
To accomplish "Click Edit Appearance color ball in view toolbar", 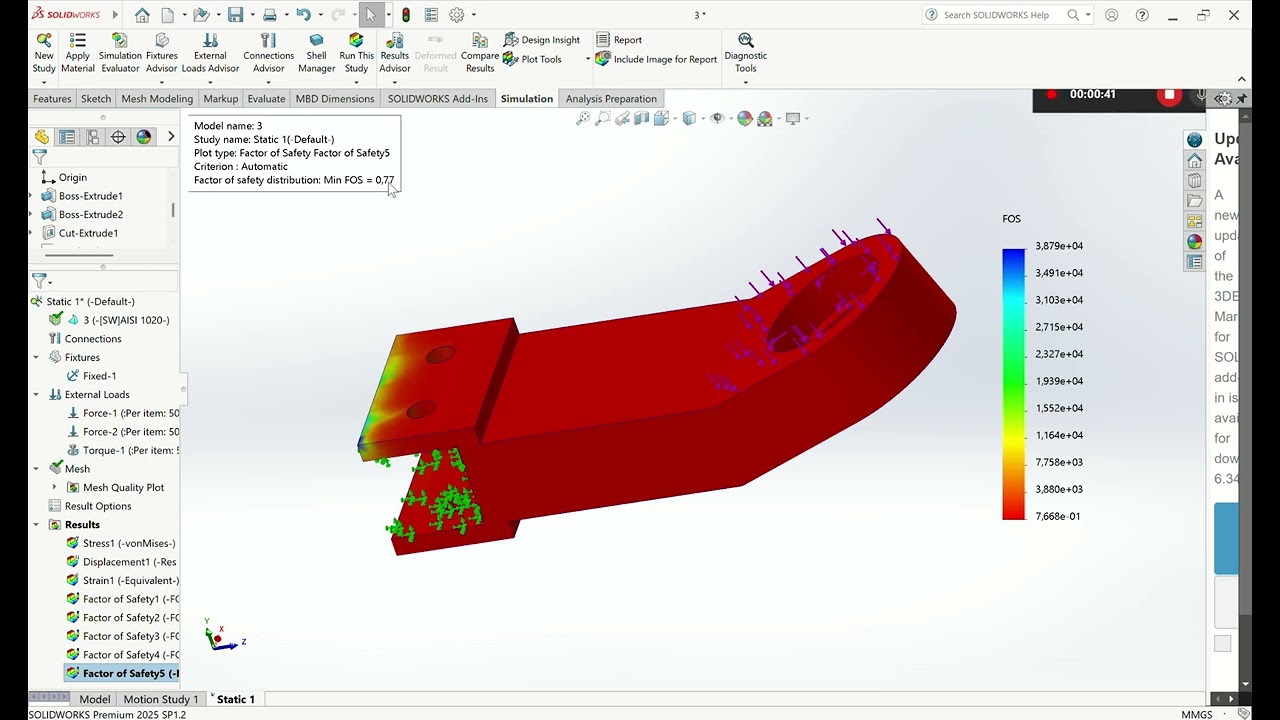I will coord(744,118).
